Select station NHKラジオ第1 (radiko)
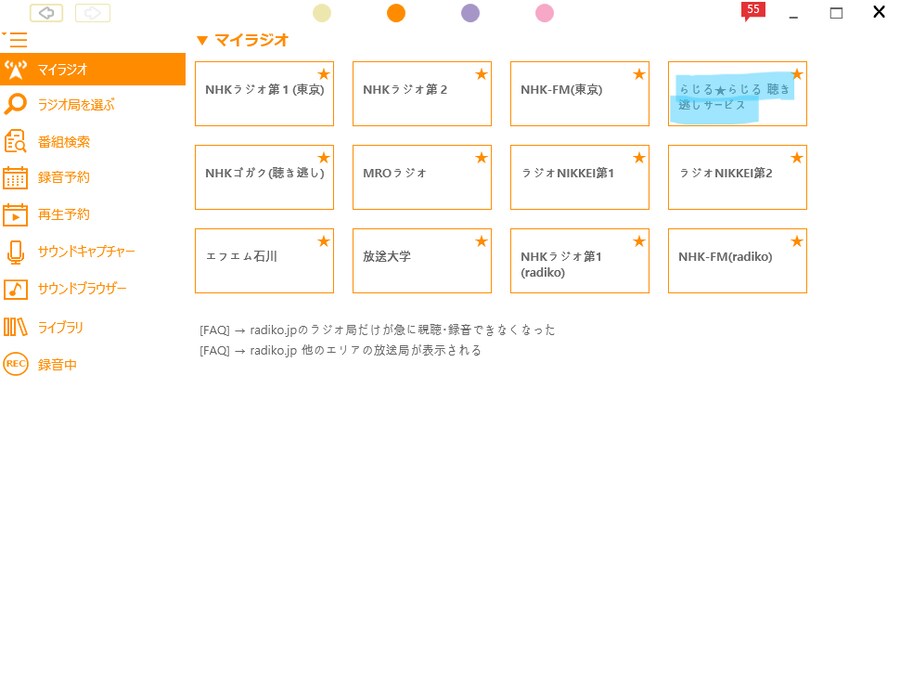 coord(580,261)
